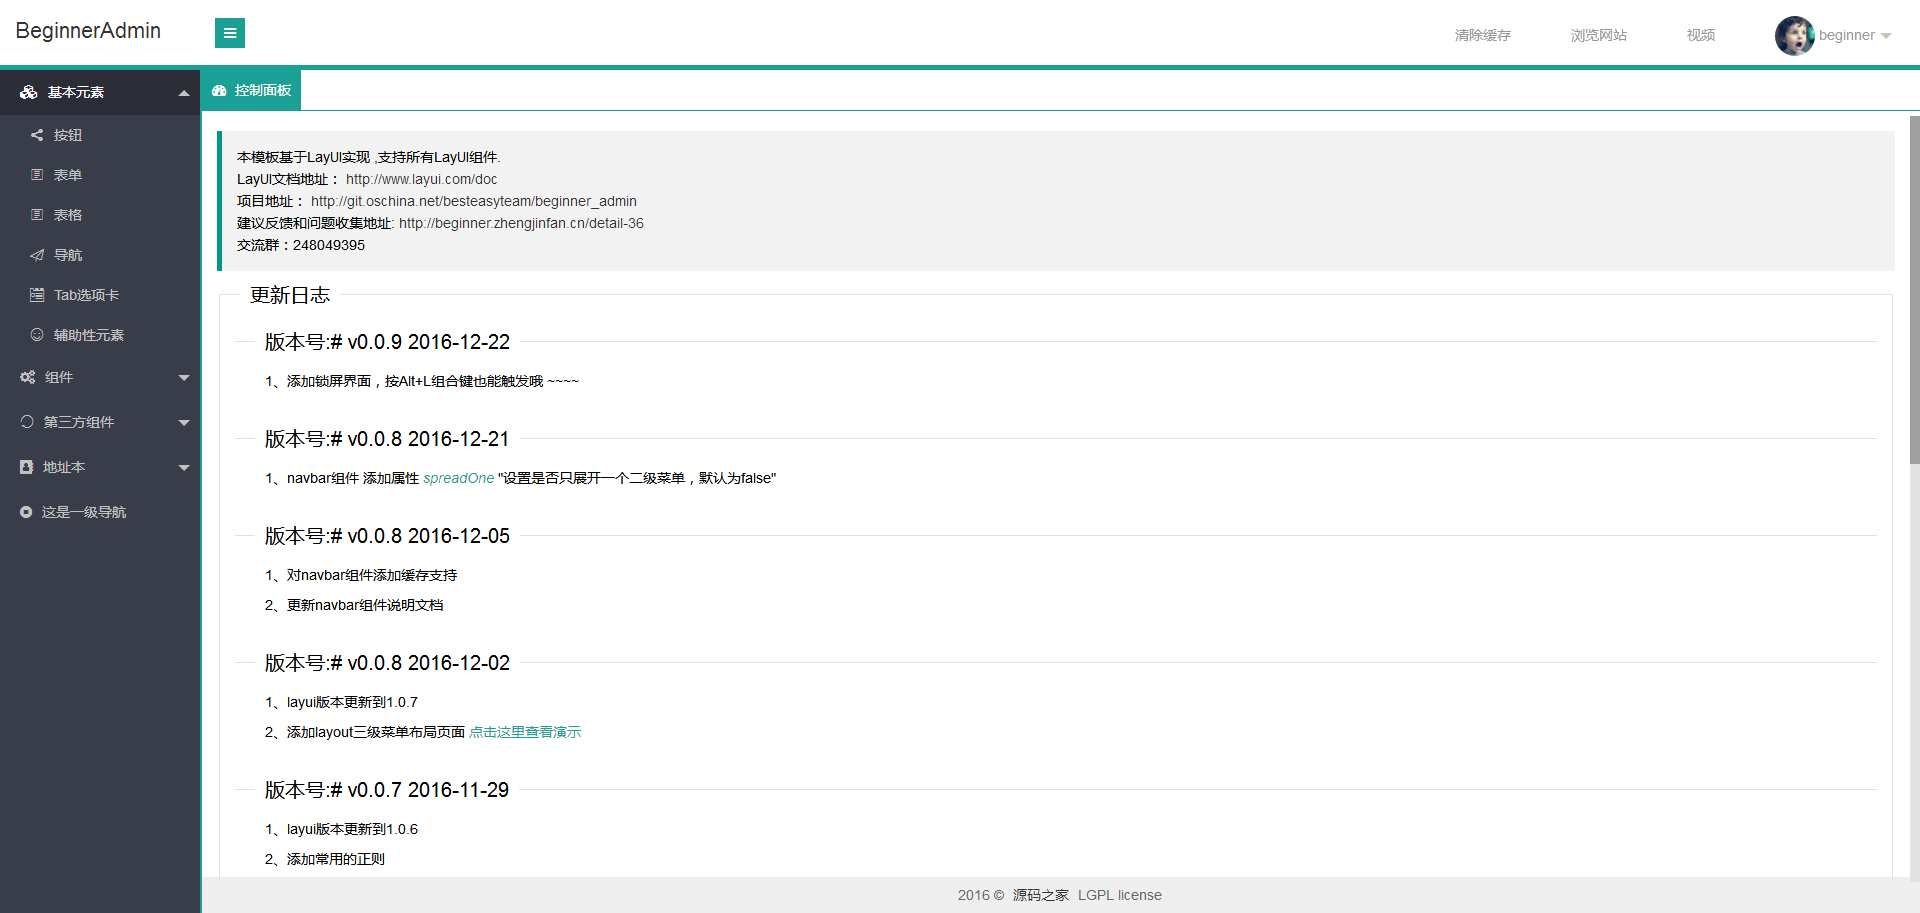Click the v0.0.8 2016-12-21 version heading
1920x913 pixels.
pos(387,439)
